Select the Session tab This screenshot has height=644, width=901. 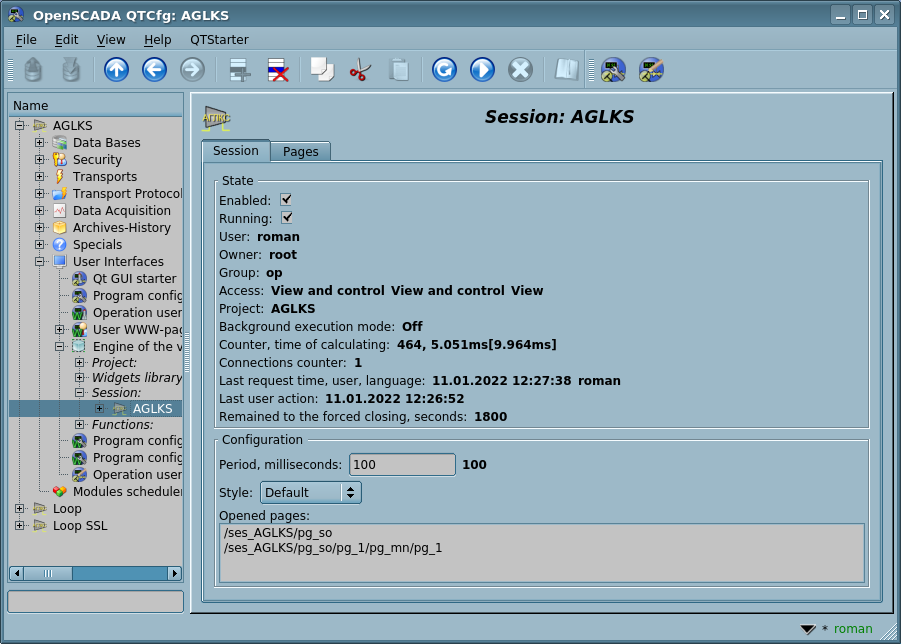pyautogui.click(x=236, y=151)
